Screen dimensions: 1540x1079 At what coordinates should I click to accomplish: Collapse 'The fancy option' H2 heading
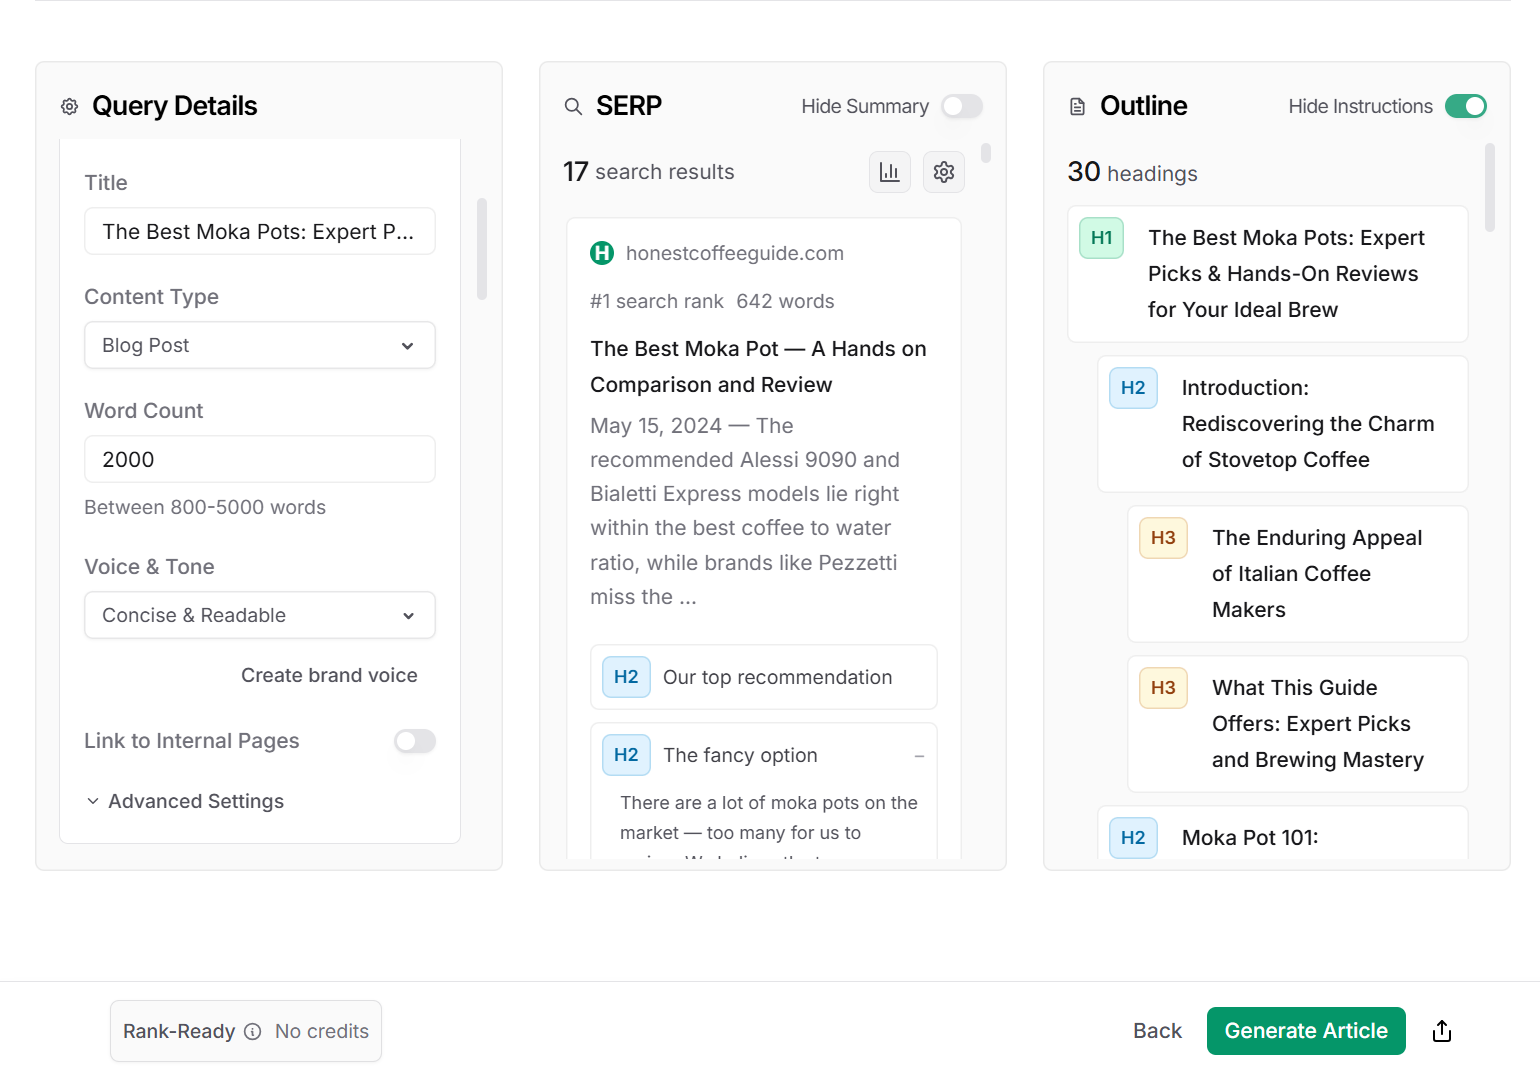919,756
